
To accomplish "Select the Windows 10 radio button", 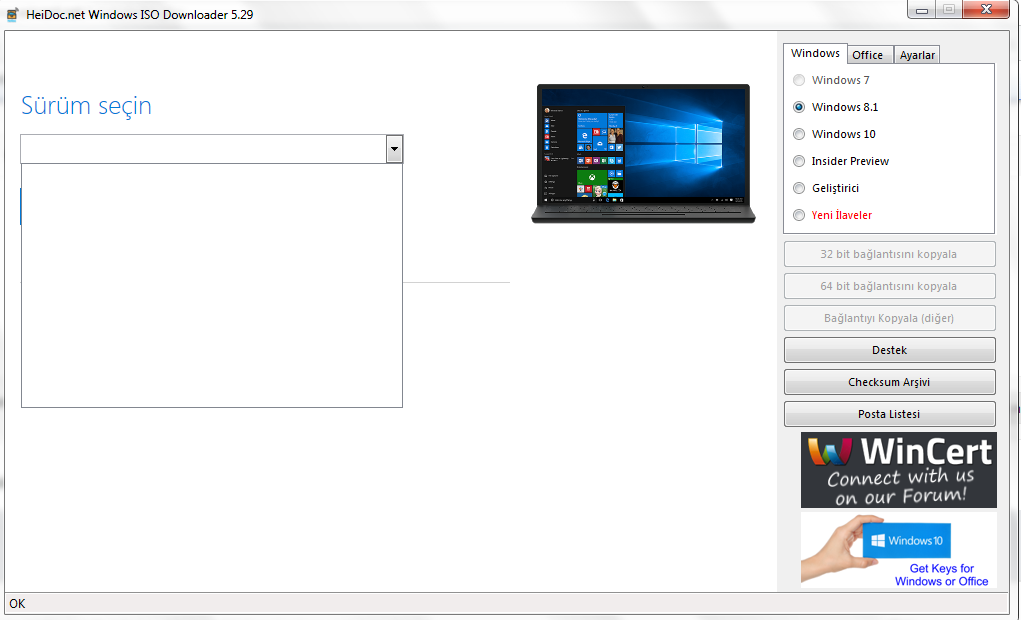I will 799,134.
